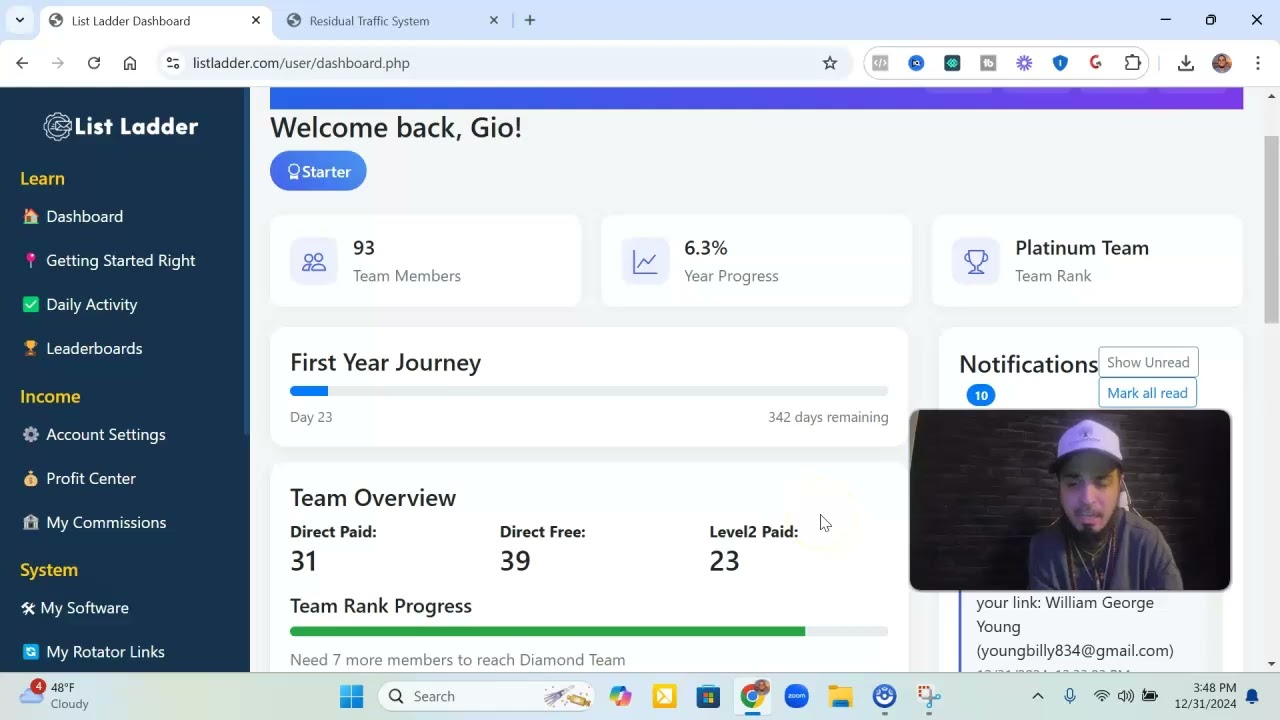Open Microsoft Store from the taskbar
The image size is (1280, 720).
coord(708,696)
